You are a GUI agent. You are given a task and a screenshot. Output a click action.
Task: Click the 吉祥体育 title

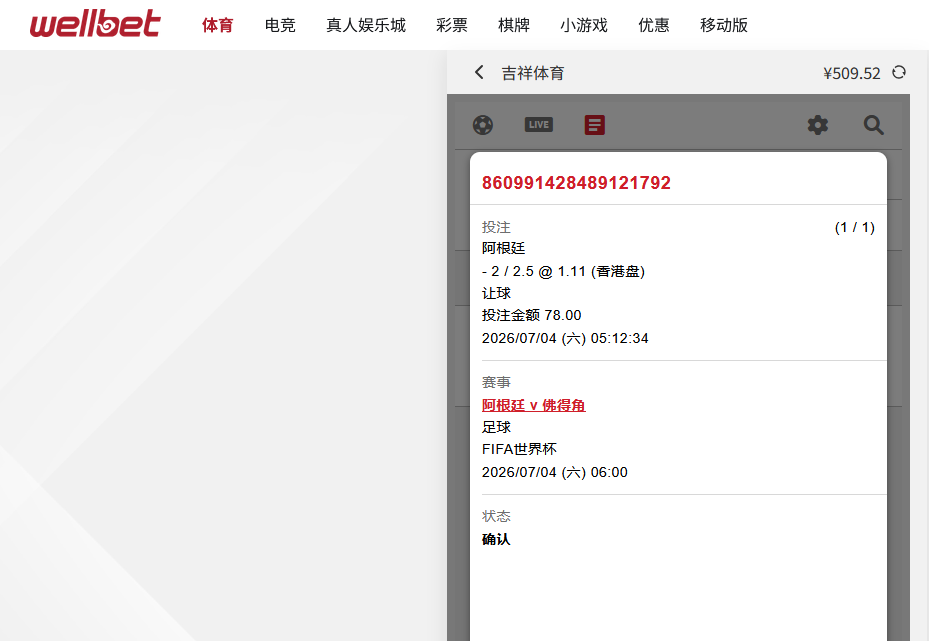[x=533, y=73]
